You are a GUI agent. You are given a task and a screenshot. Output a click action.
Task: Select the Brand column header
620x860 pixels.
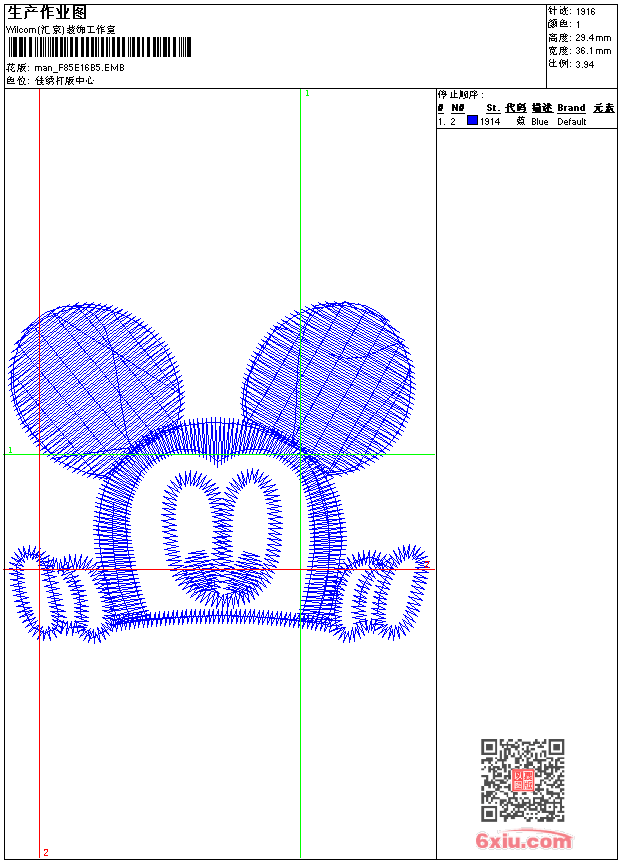click(x=571, y=108)
